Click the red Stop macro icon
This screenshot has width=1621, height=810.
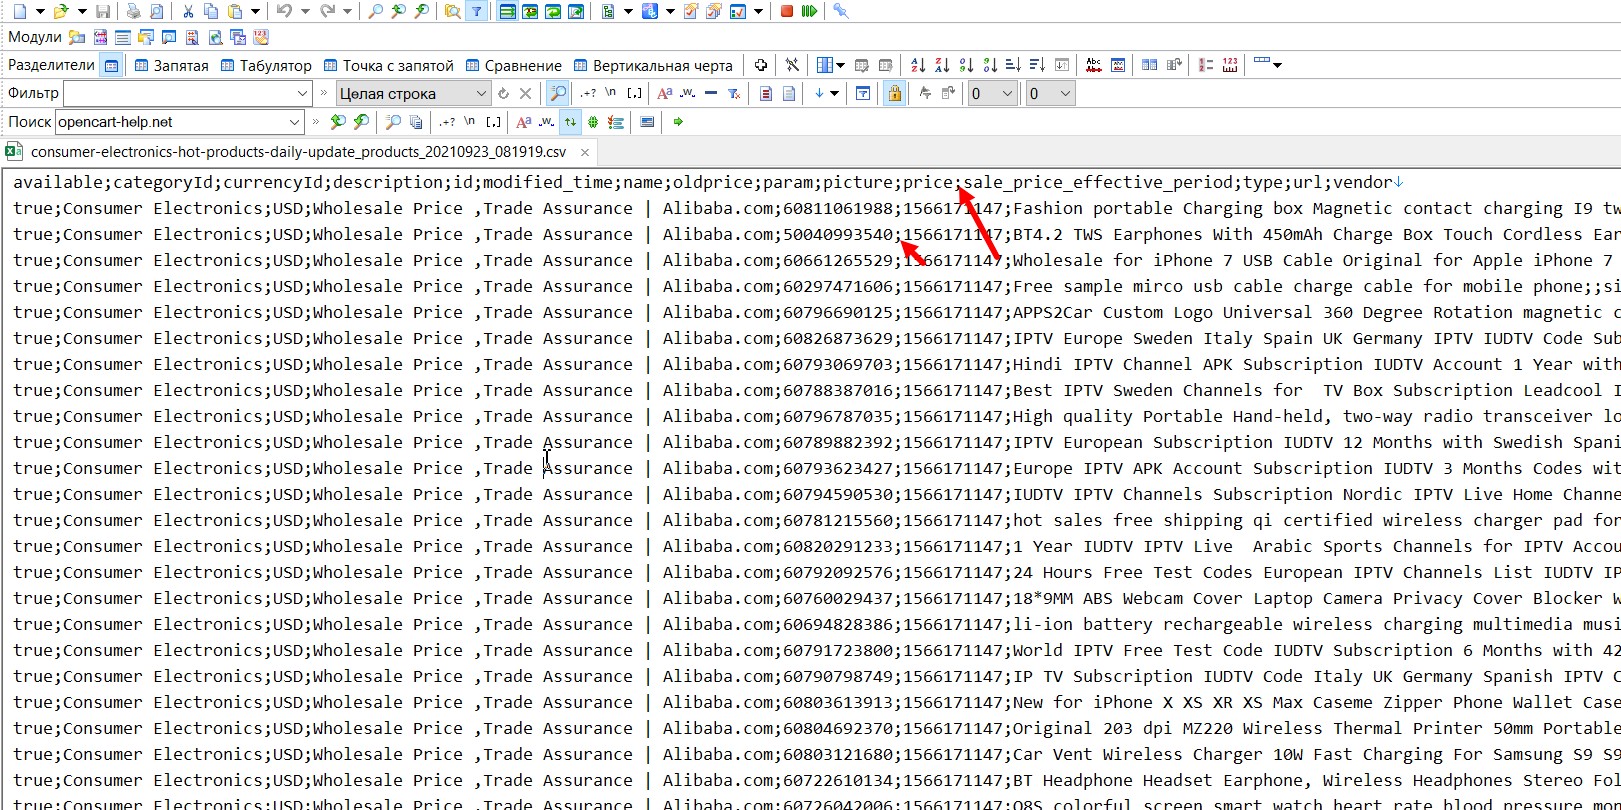[787, 11]
